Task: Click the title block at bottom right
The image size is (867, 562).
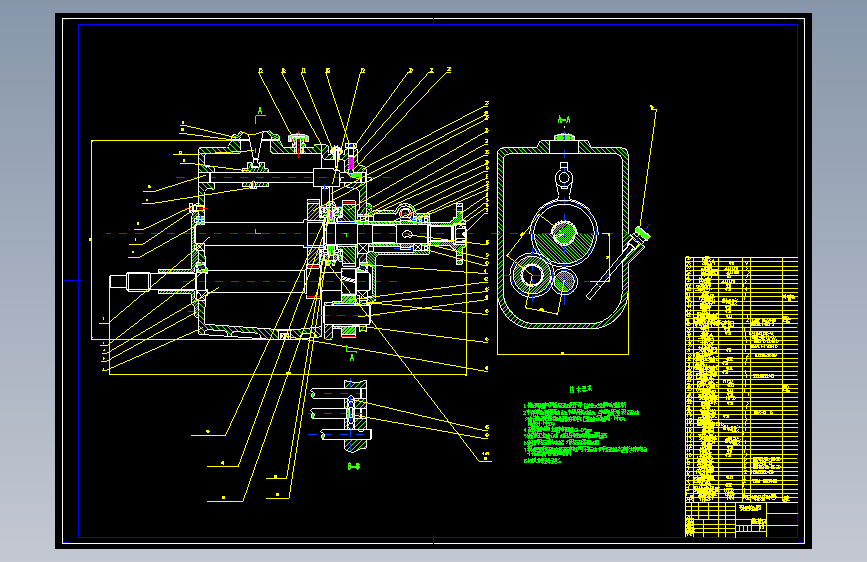Action: click(x=741, y=519)
